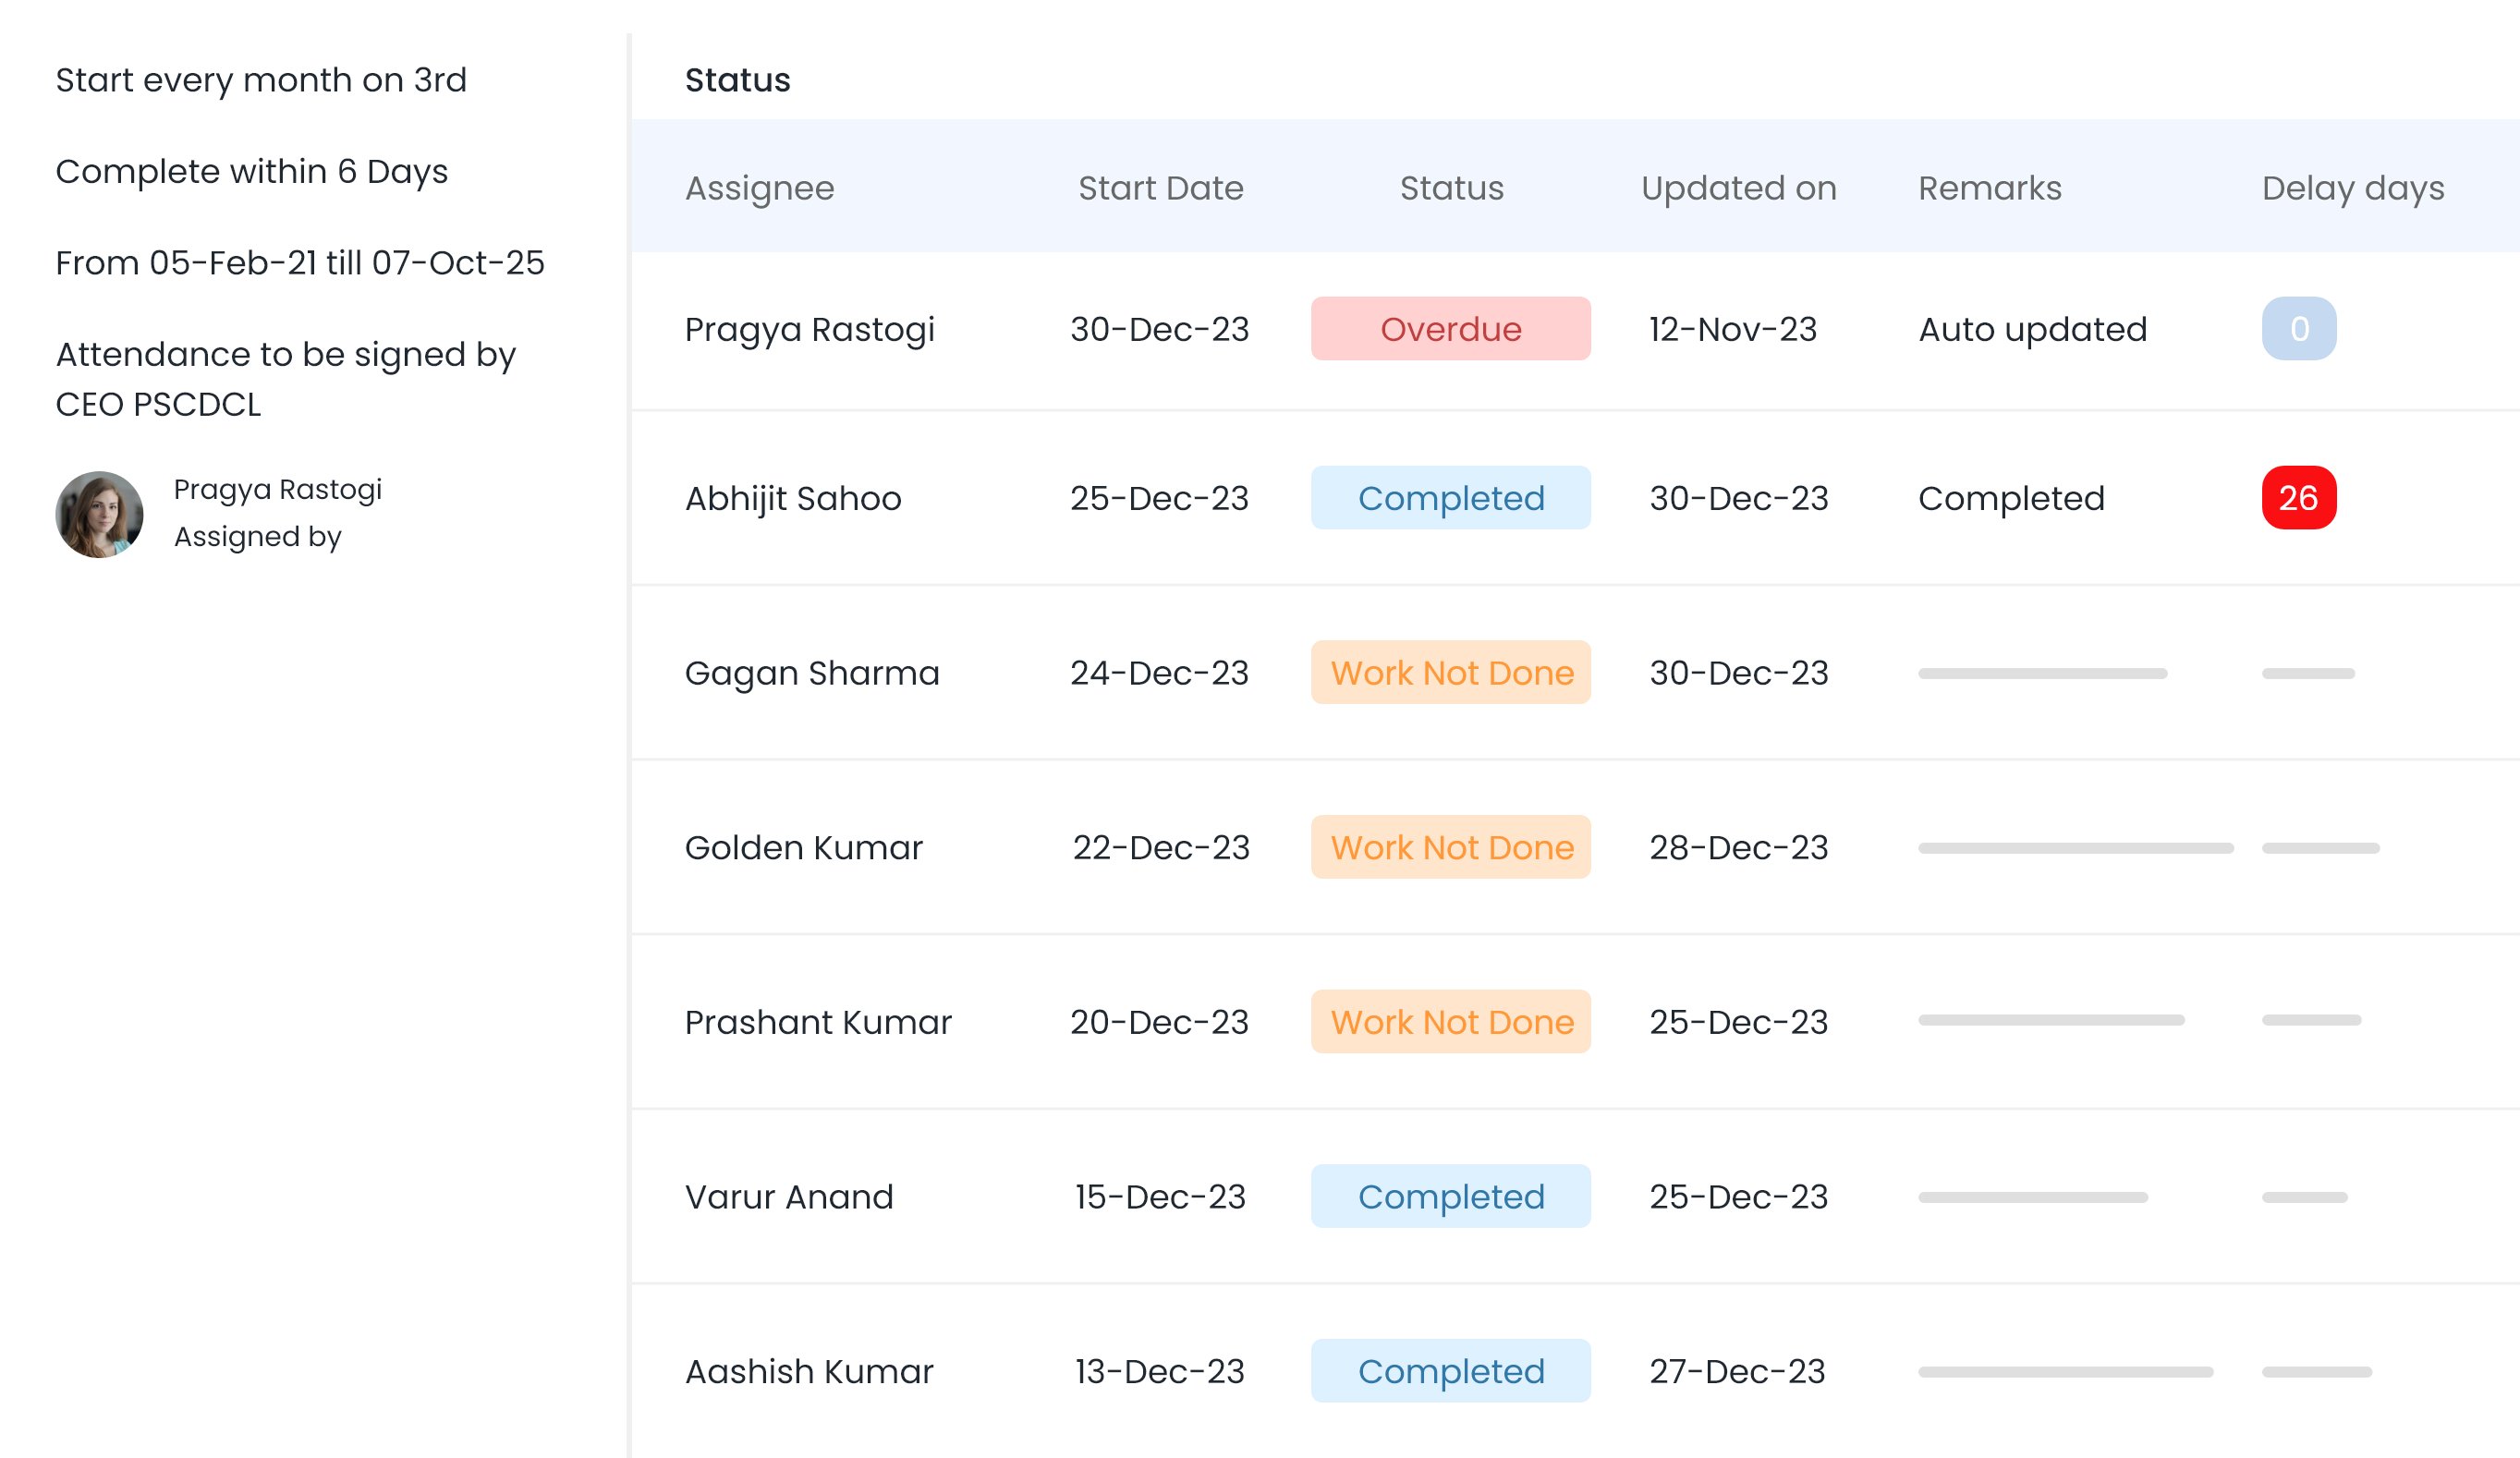The width and height of the screenshot is (2520, 1458).
Task: Select the Golden Kumar assignee row
Action: click(803, 848)
